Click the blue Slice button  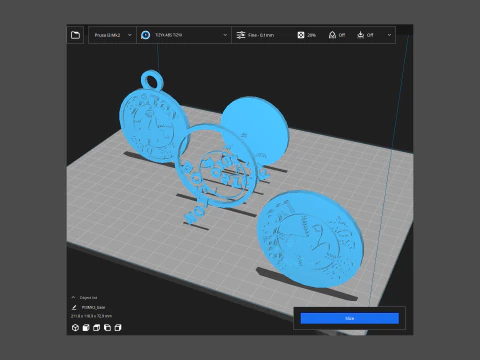click(x=350, y=318)
